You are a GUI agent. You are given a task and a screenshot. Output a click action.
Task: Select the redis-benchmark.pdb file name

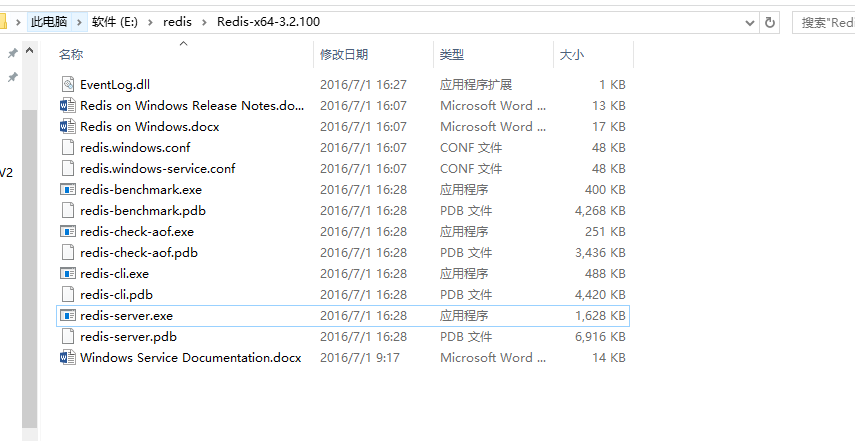click(143, 210)
